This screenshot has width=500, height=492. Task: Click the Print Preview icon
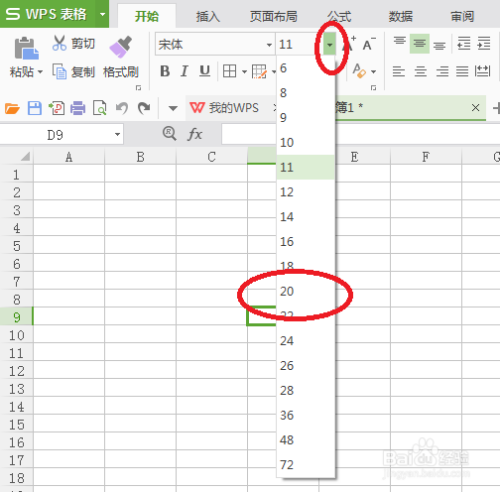100,108
